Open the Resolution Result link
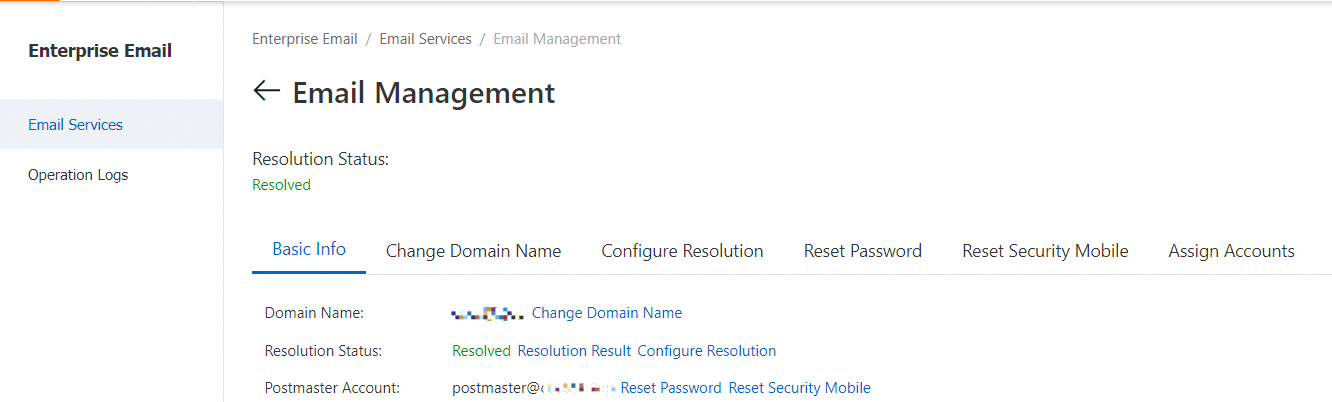The image size is (1332, 402). click(574, 351)
